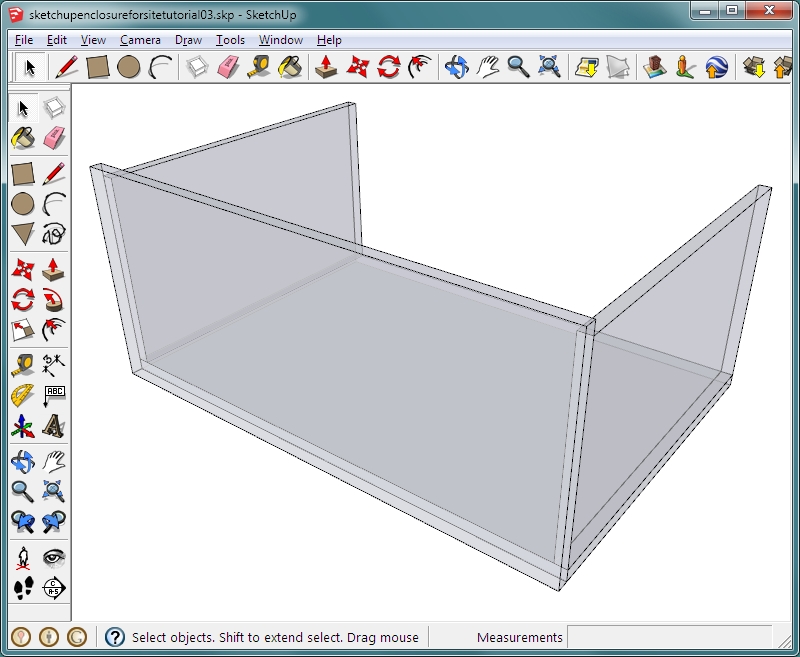Go to Previous view in the left palette
Image resolution: width=800 pixels, height=657 pixels.
click(x=23, y=521)
